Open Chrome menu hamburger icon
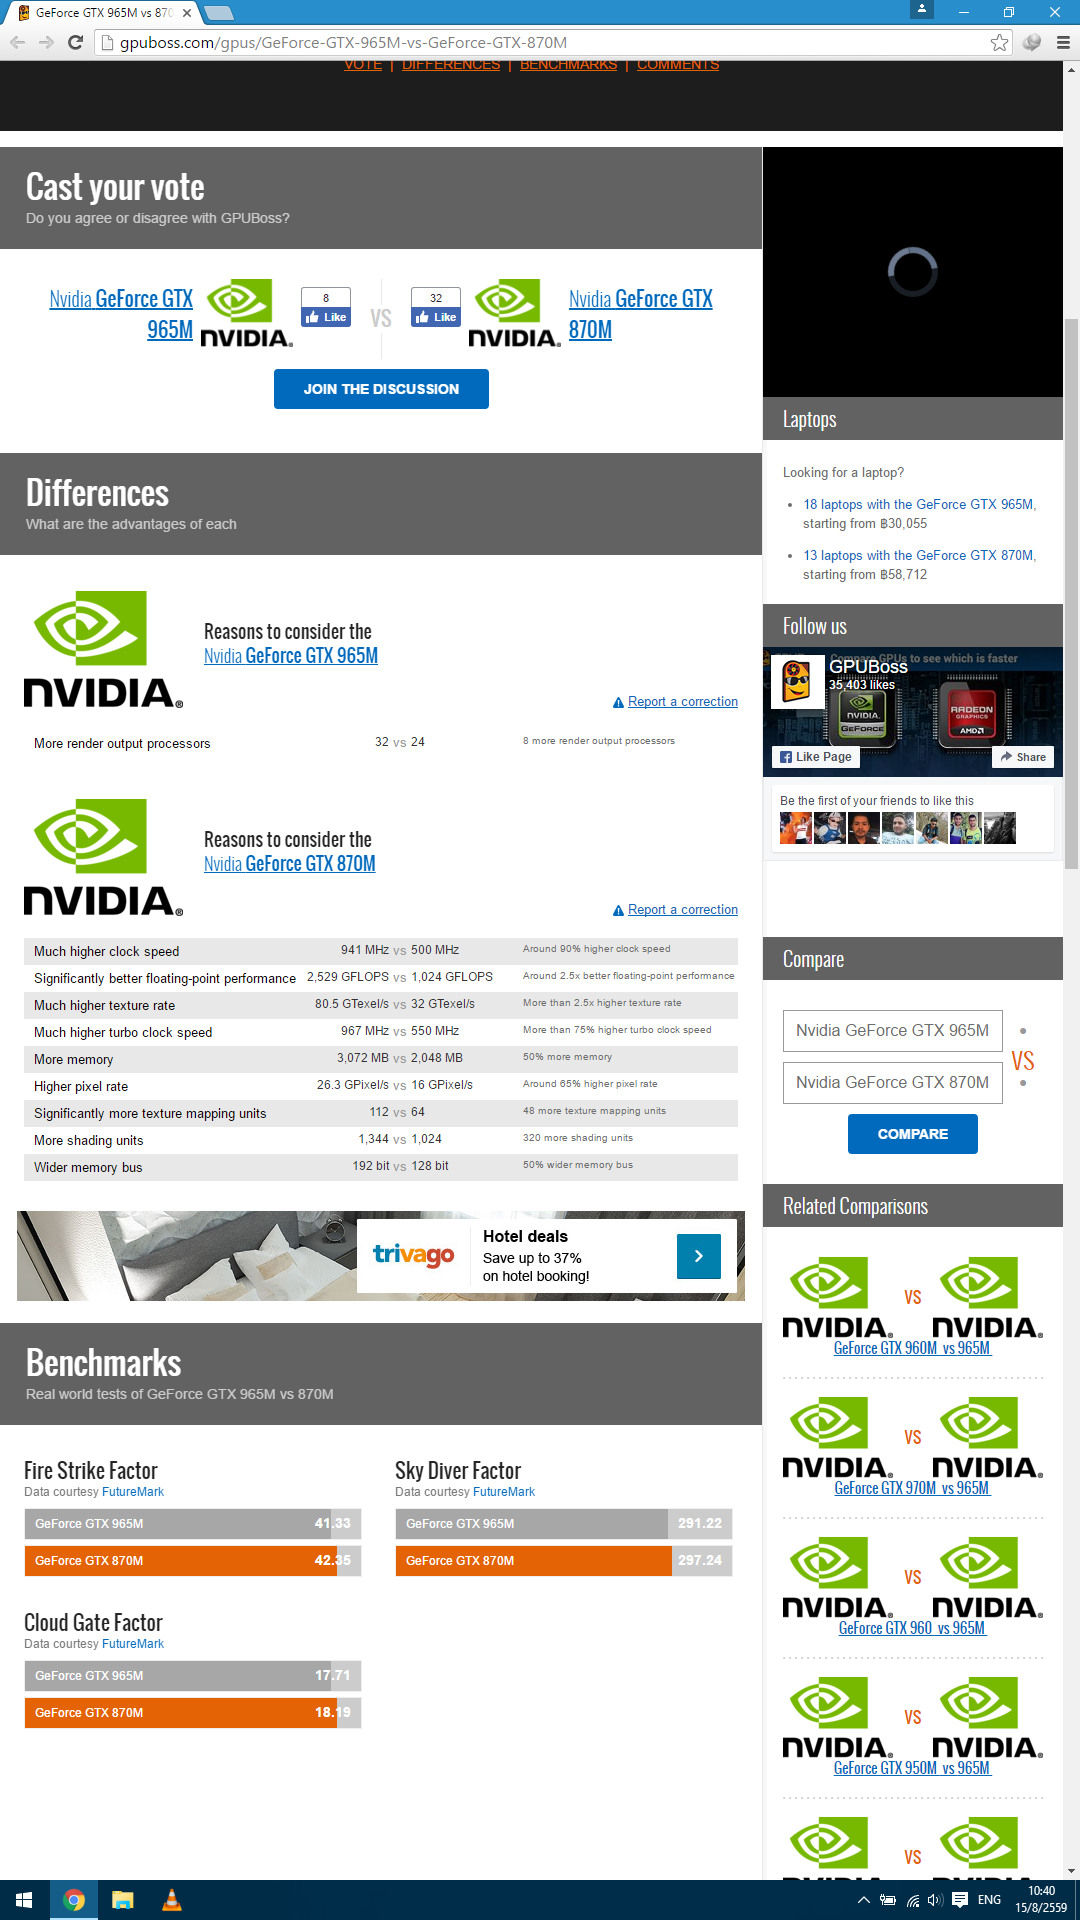This screenshot has height=1920, width=1080. point(1063,42)
